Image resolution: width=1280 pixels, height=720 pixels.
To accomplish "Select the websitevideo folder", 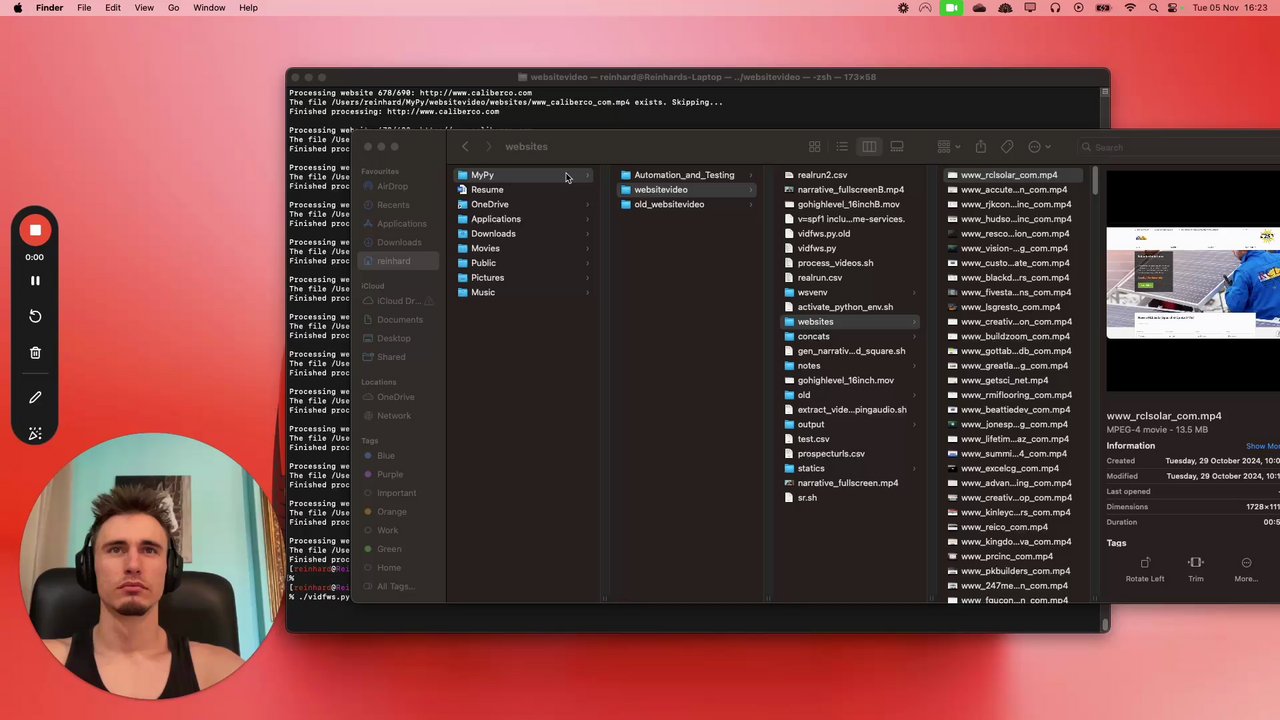I will pos(687,190).
